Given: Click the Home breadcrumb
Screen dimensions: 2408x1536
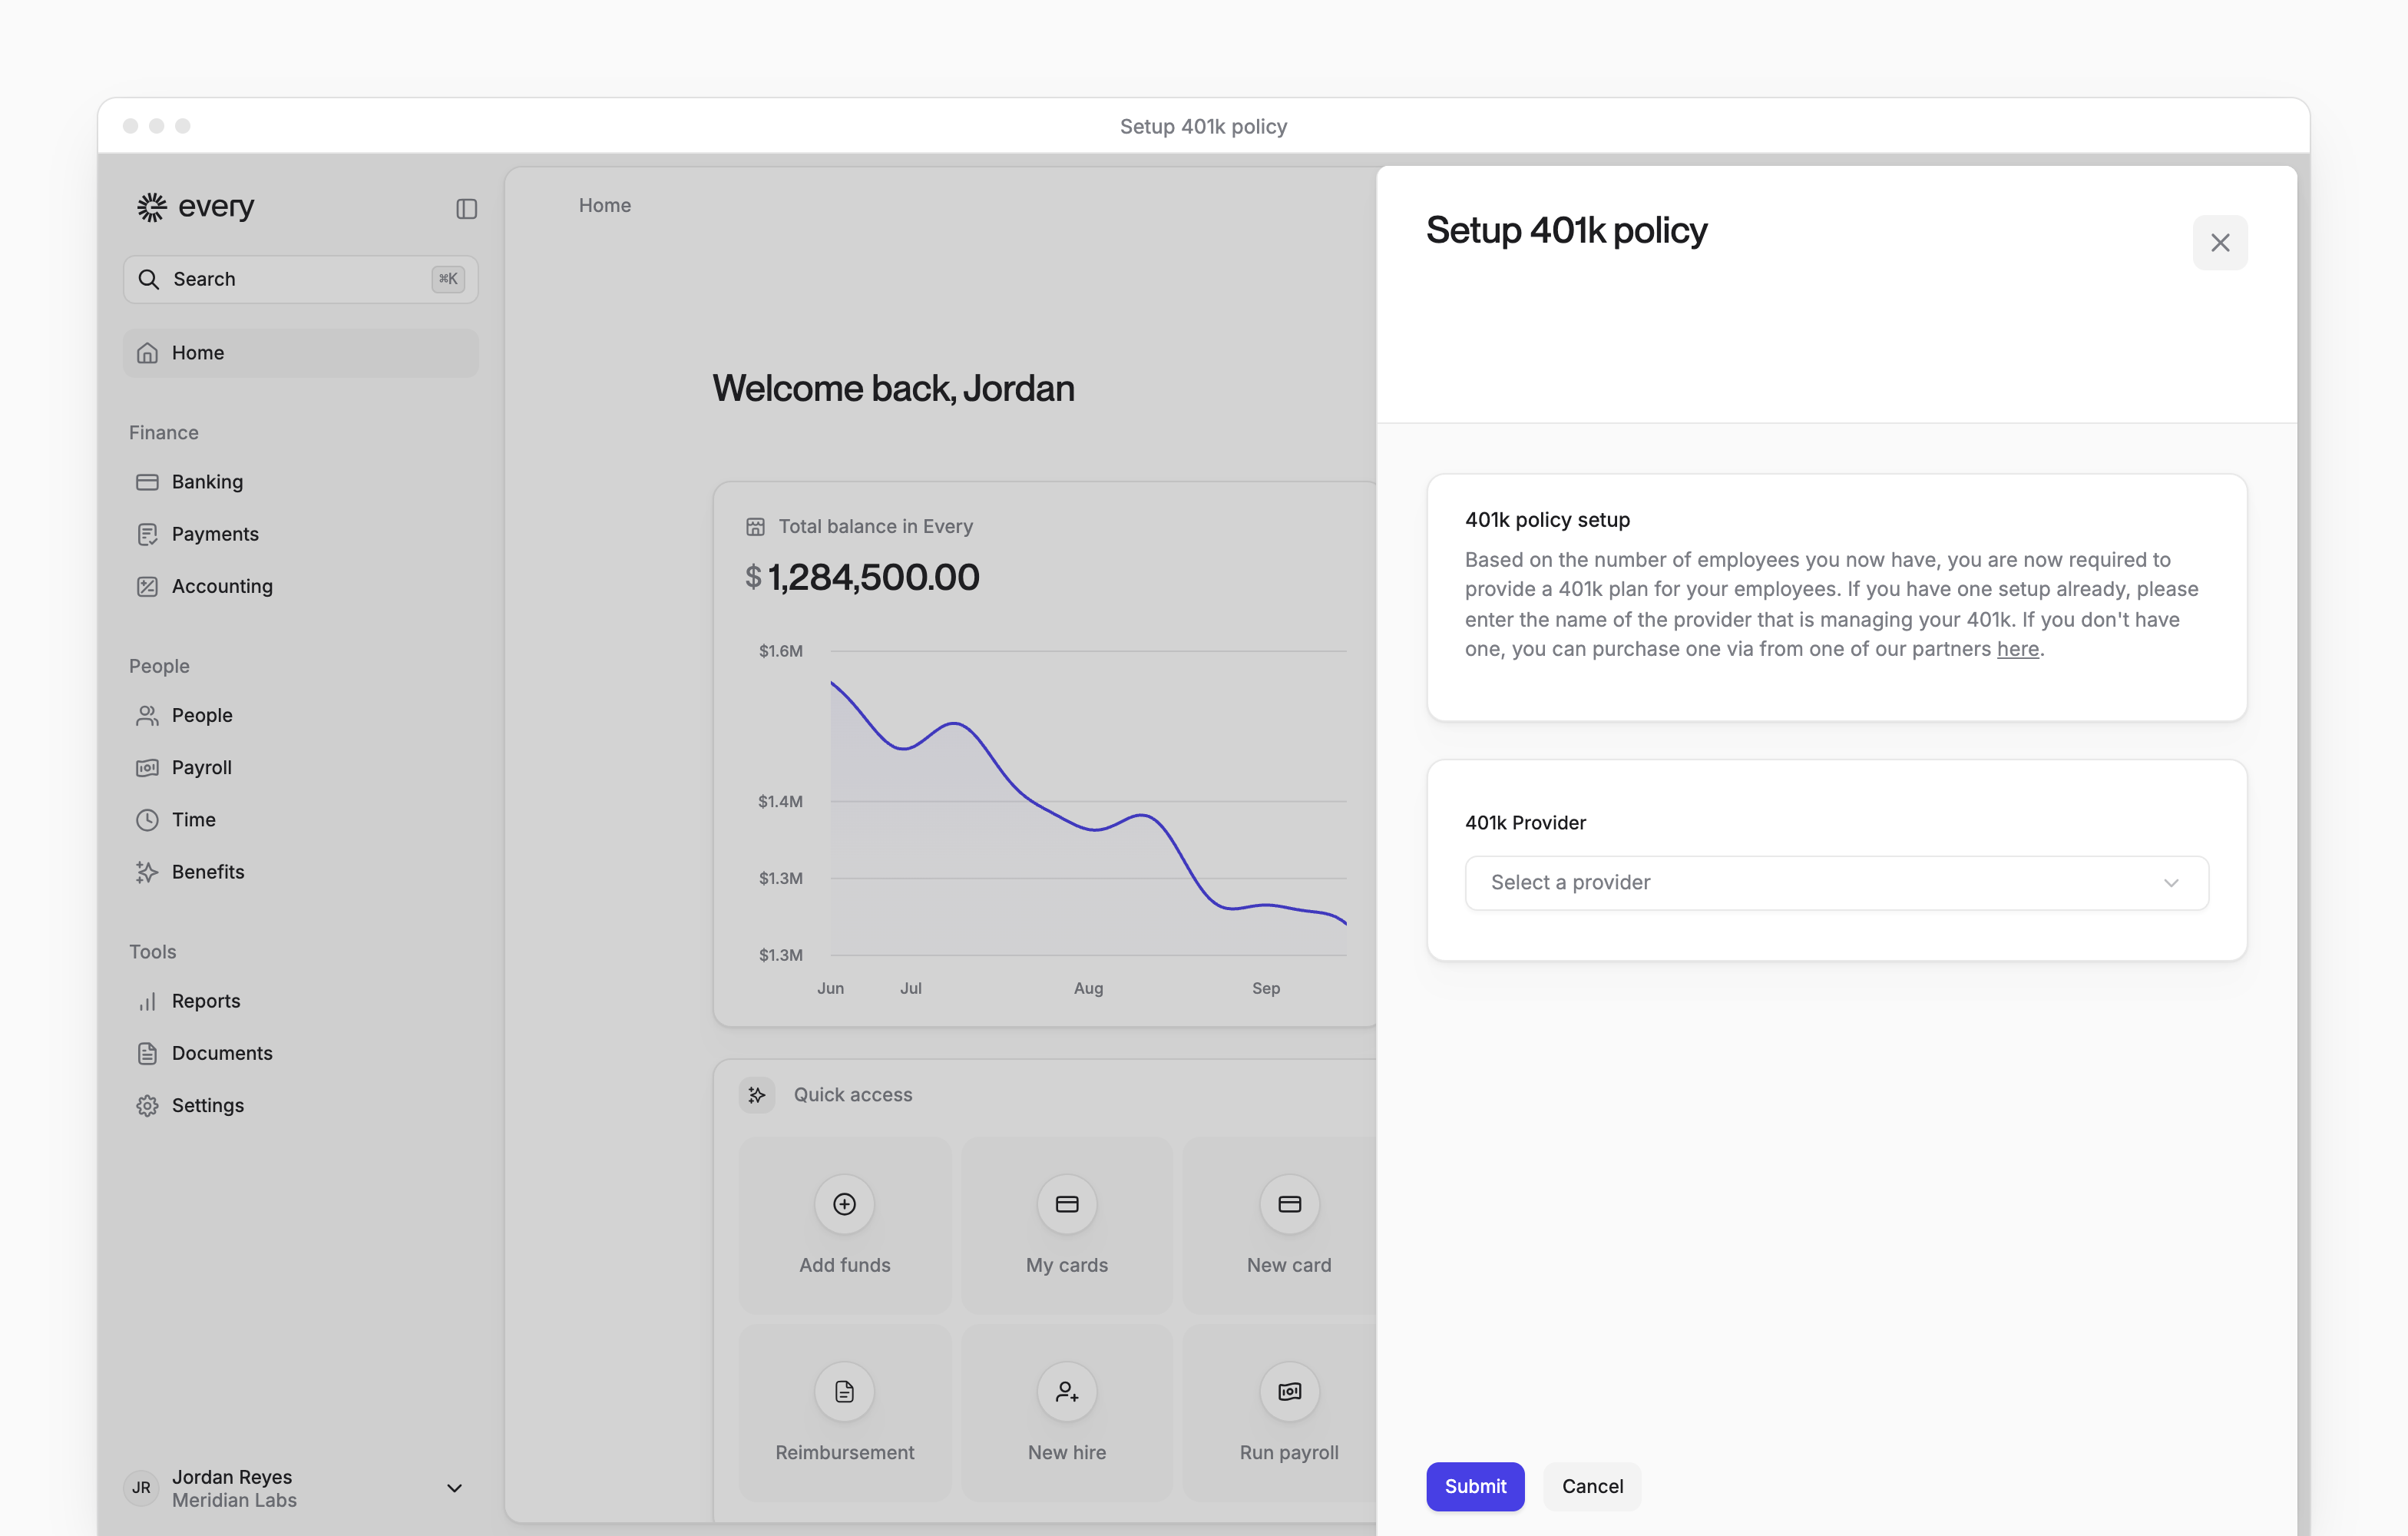Looking at the screenshot, I should [x=605, y=205].
